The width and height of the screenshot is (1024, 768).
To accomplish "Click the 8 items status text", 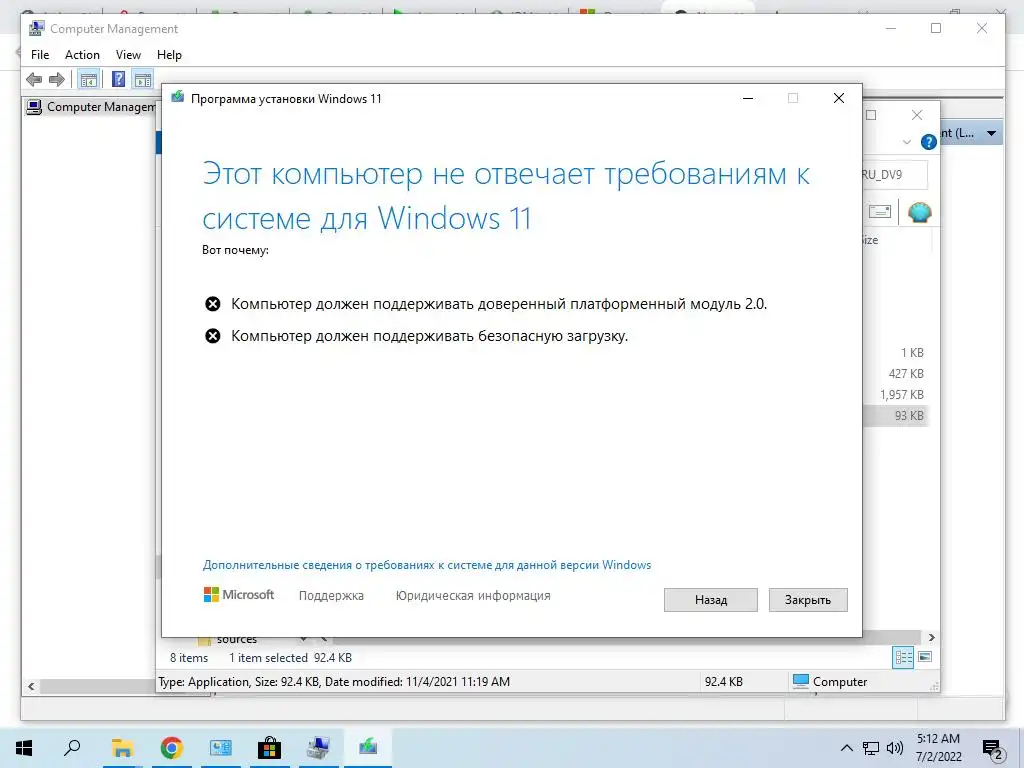I will tap(189, 658).
